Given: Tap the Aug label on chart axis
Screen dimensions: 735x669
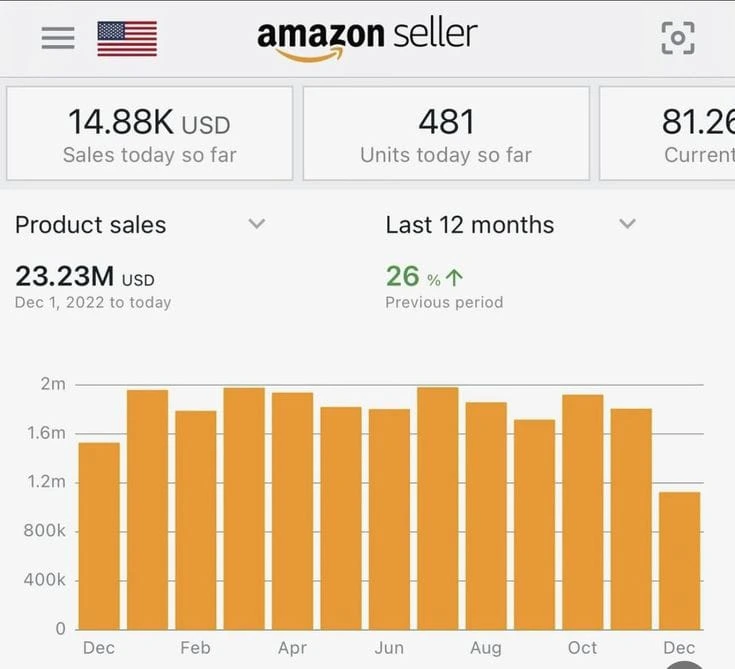Looking at the screenshot, I should (x=486, y=648).
